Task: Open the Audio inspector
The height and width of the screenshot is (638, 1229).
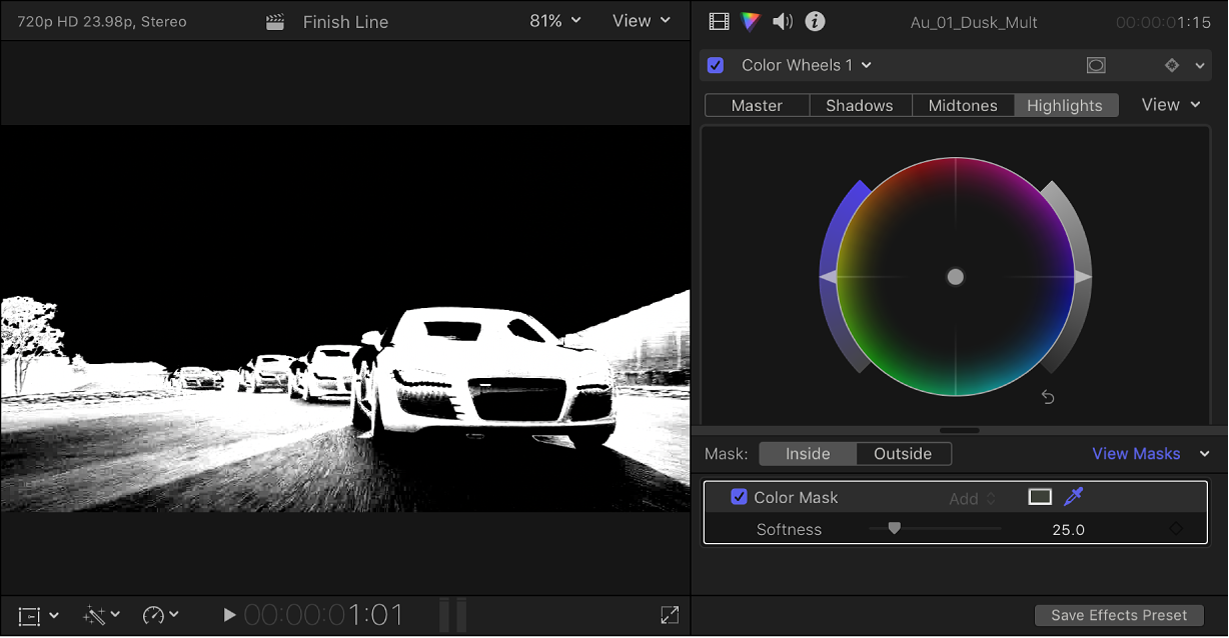Action: coord(782,21)
